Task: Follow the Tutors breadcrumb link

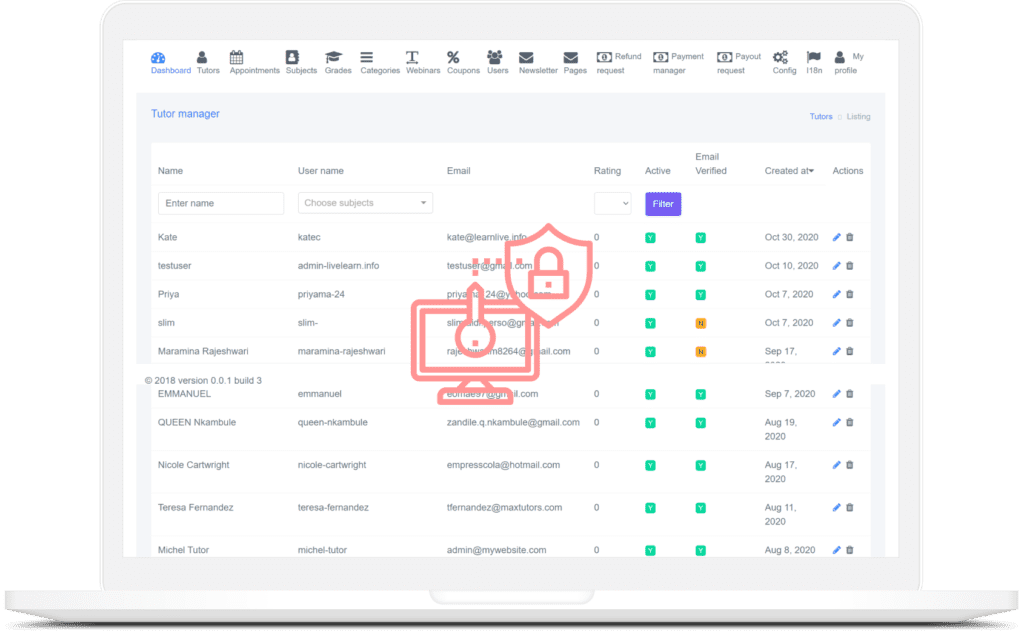Action: click(820, 116)
